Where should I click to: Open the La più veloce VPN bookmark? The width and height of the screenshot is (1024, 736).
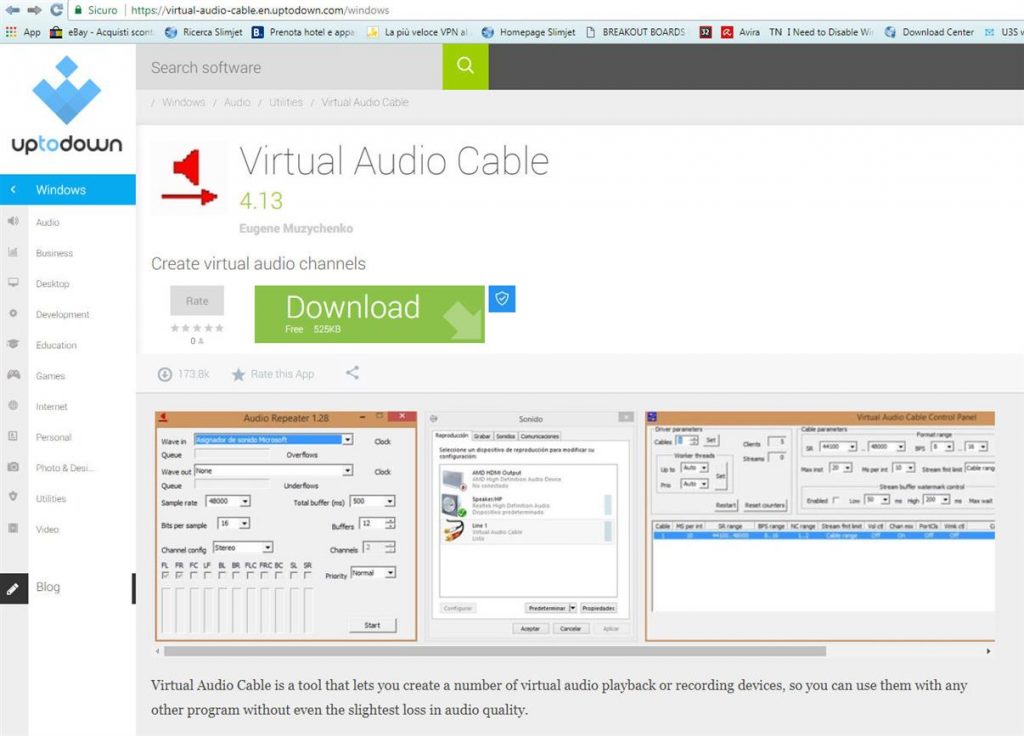[x=417, y=31]
